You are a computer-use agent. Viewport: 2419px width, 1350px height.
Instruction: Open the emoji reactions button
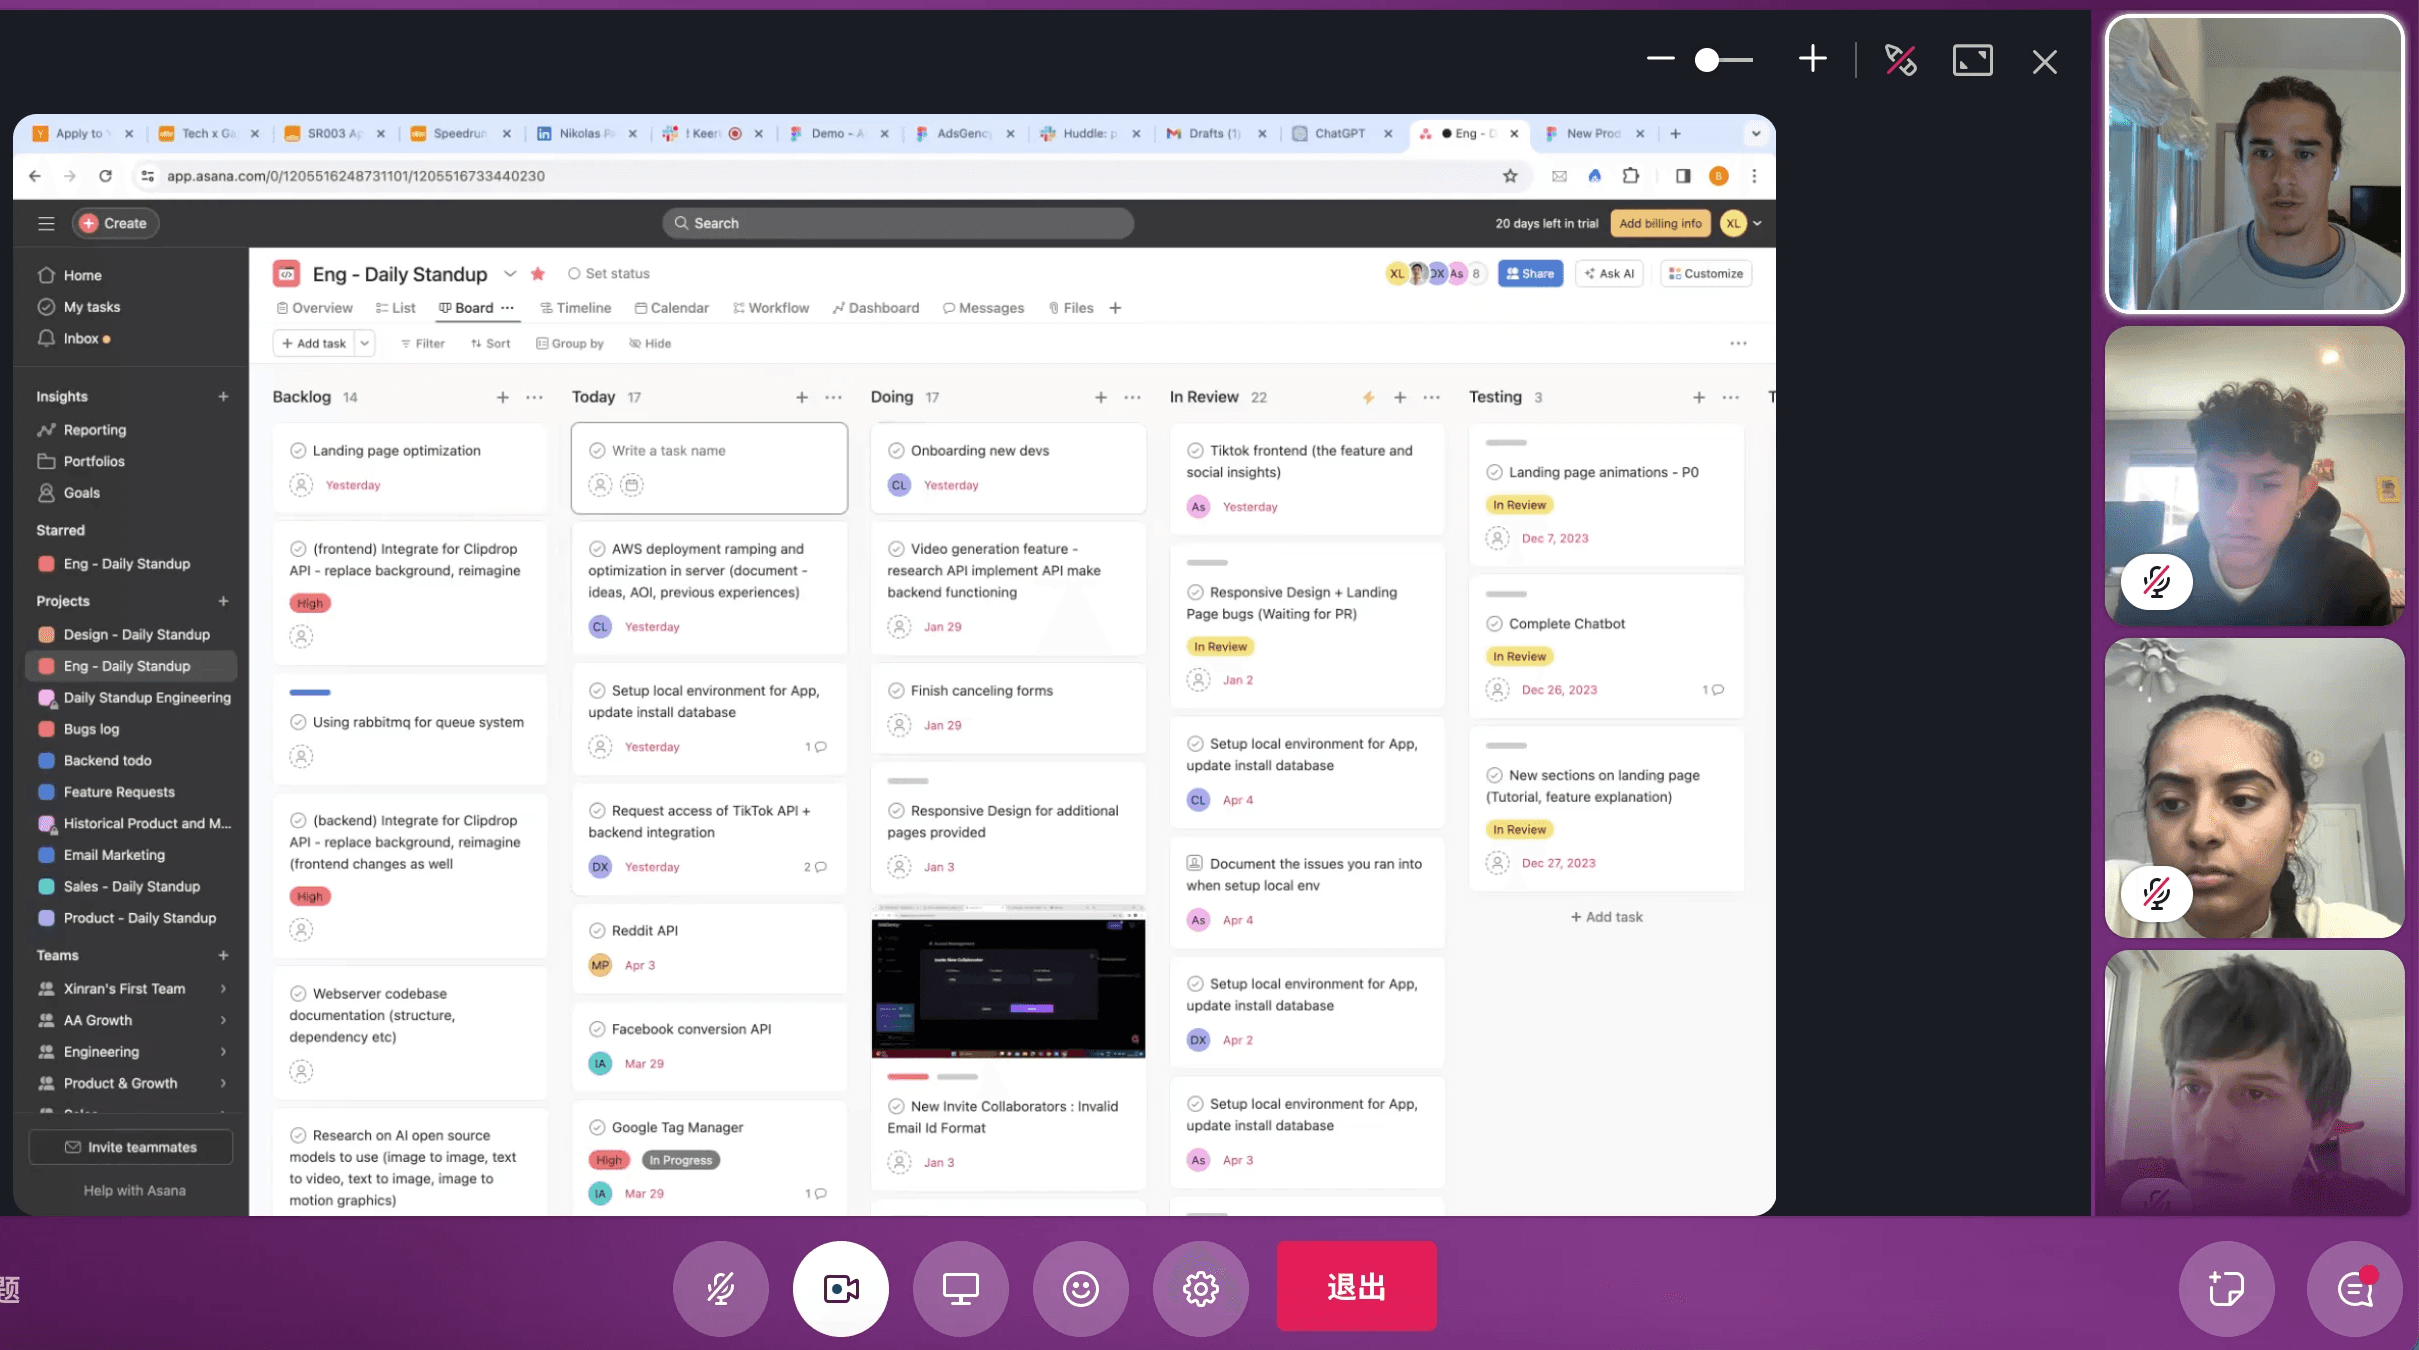coord(1080,1288)
